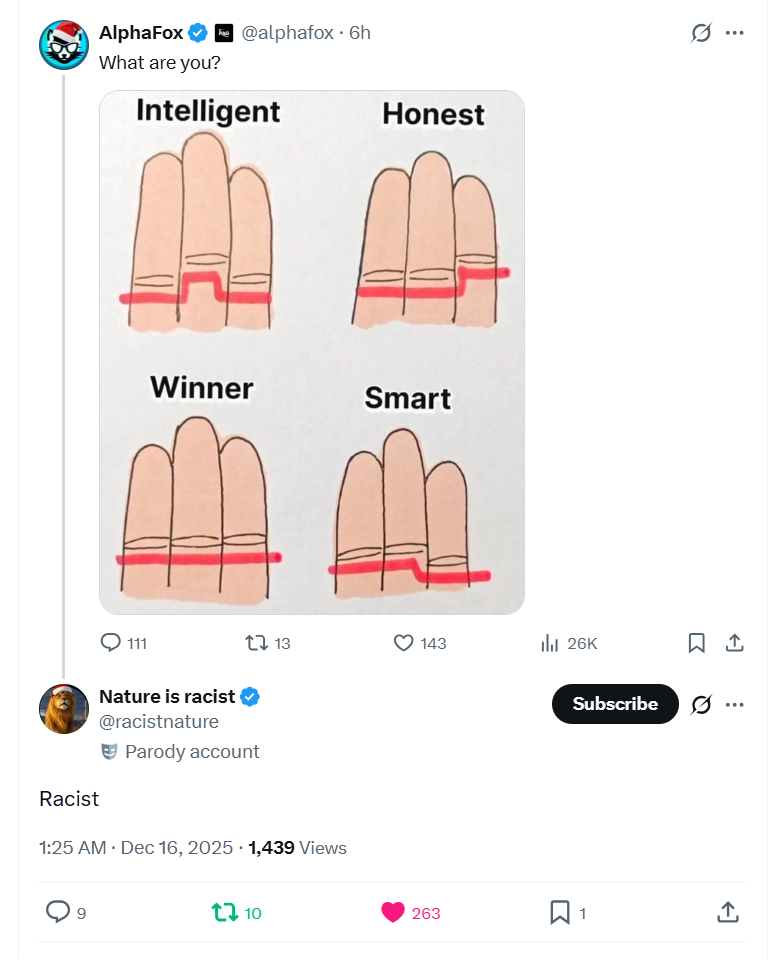The width and height of the screenshot is (776, 975).
Task: Subscribe to Nature is racist
Action: pyautogui.click(x=615, y=704)
